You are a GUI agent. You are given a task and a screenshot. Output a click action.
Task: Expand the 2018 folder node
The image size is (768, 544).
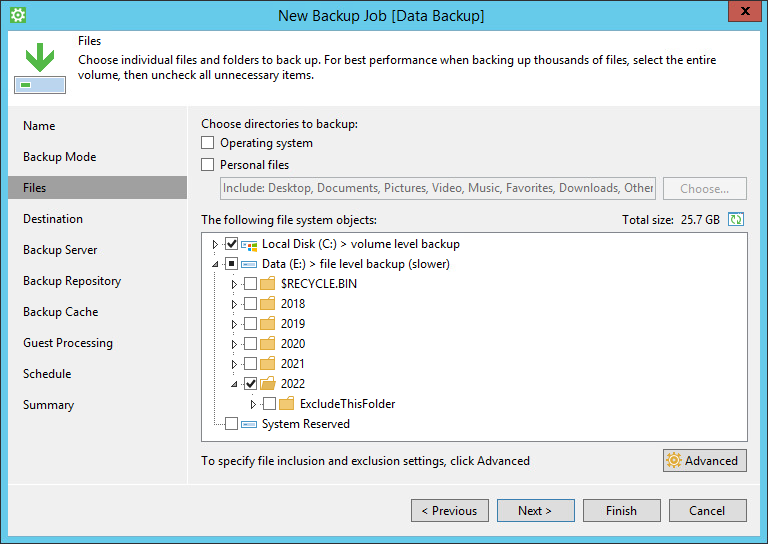click(234, 304)
